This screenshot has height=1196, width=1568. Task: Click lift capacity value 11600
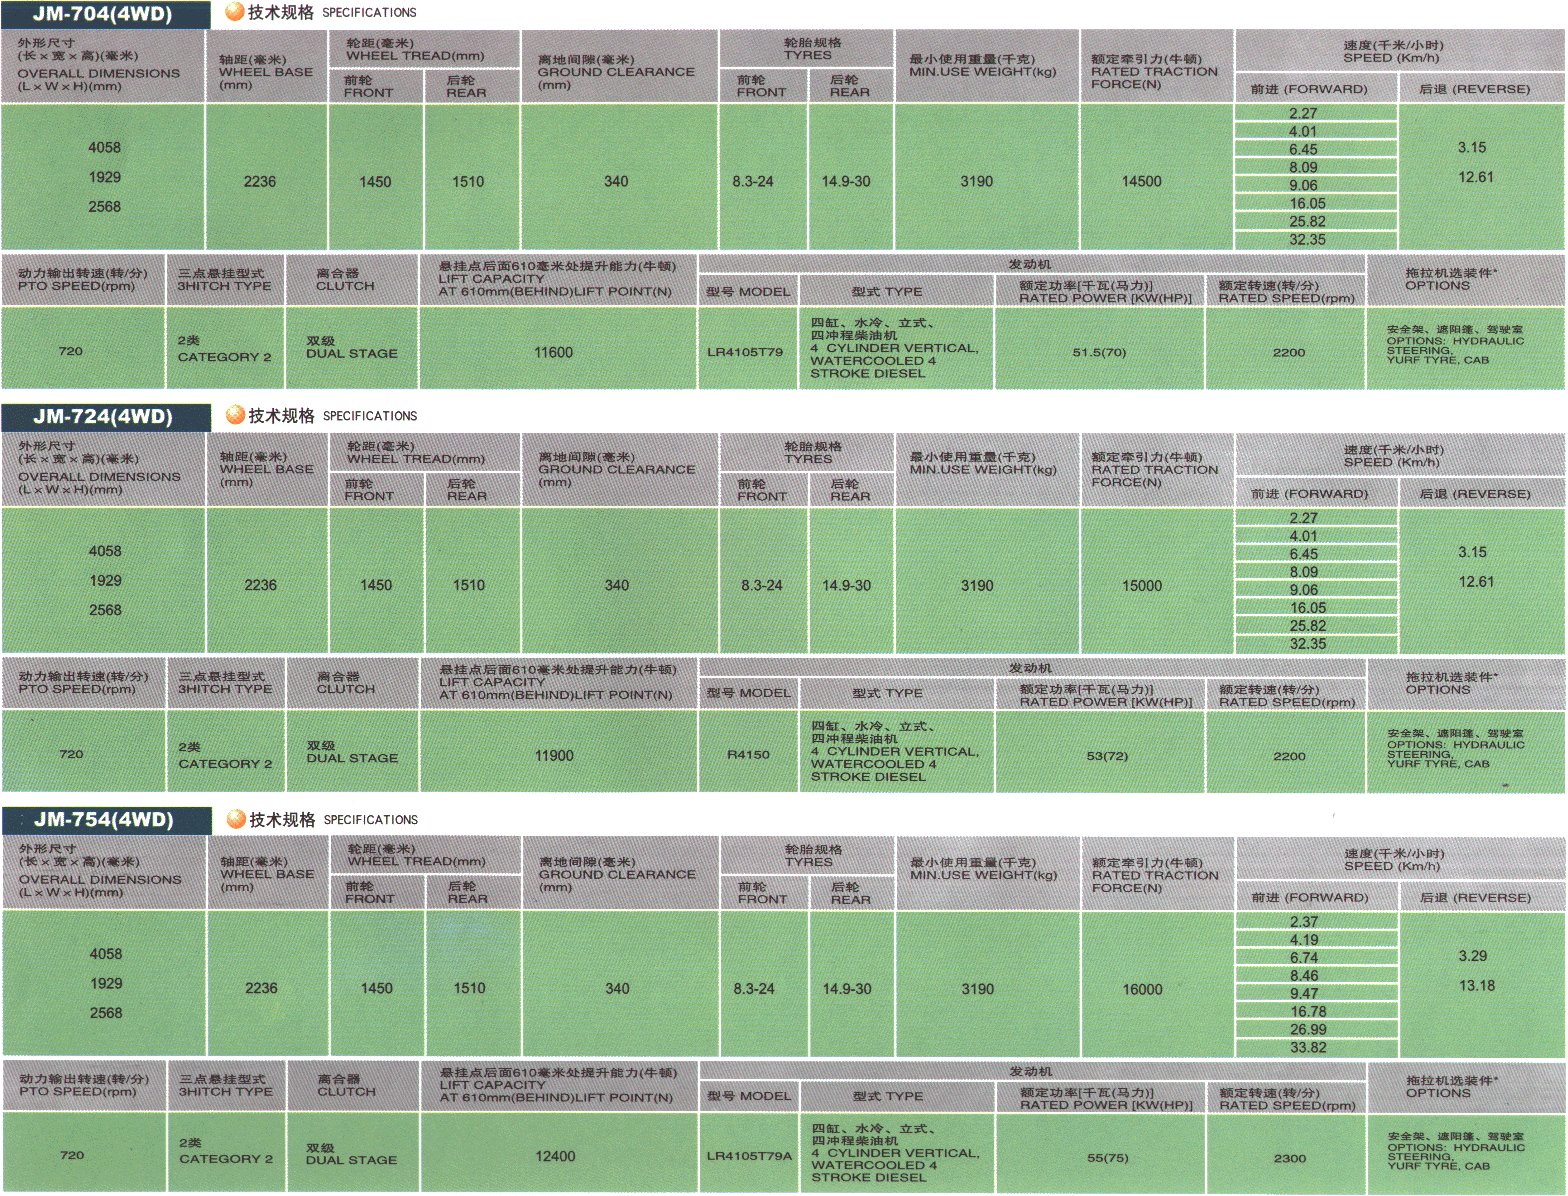coord(554,352)
